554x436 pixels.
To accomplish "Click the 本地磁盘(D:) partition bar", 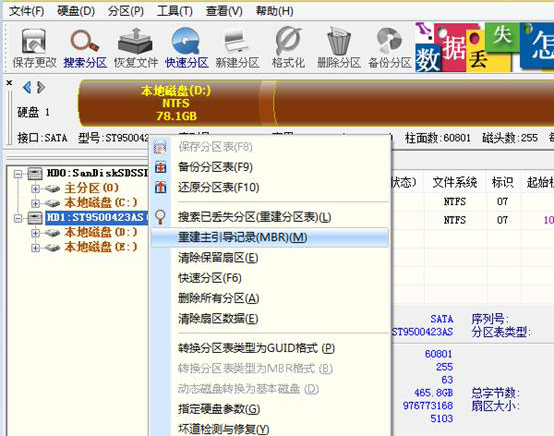I will click(176, 103).
